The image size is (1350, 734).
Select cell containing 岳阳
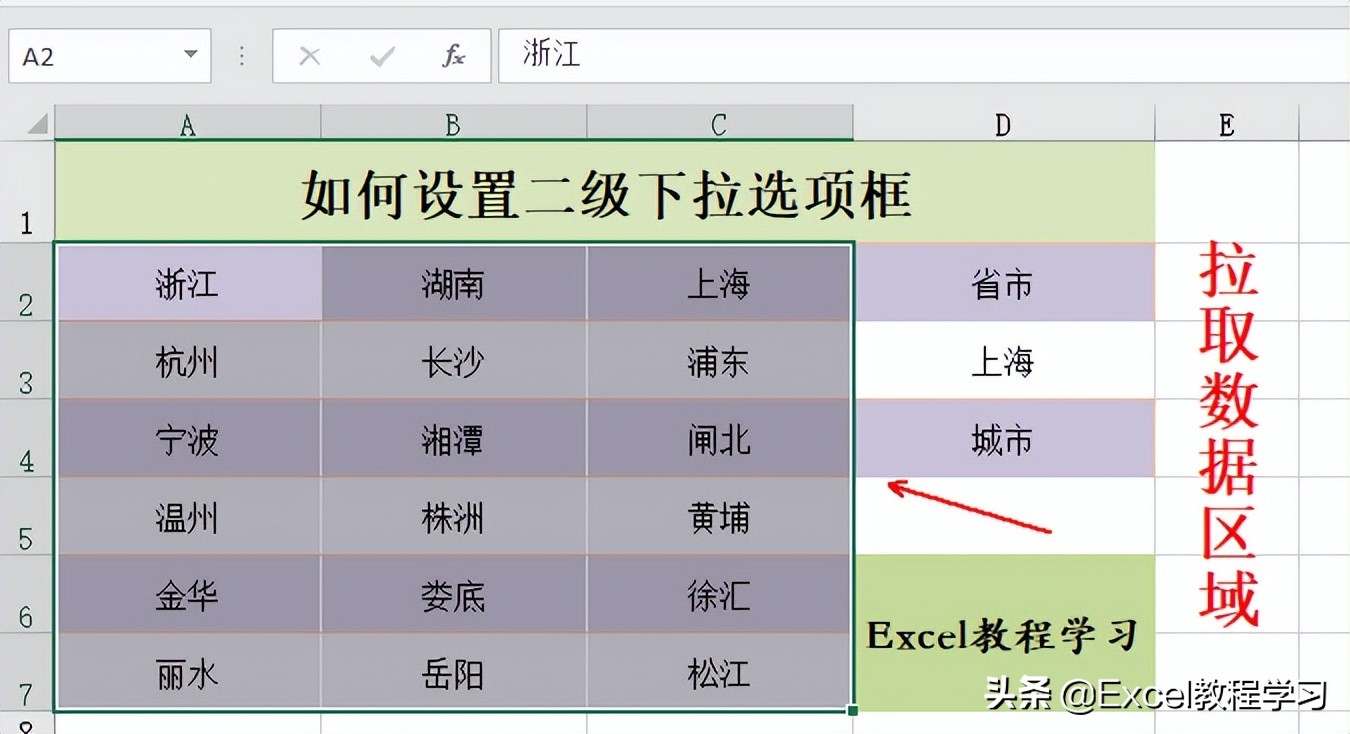(453, 671)
